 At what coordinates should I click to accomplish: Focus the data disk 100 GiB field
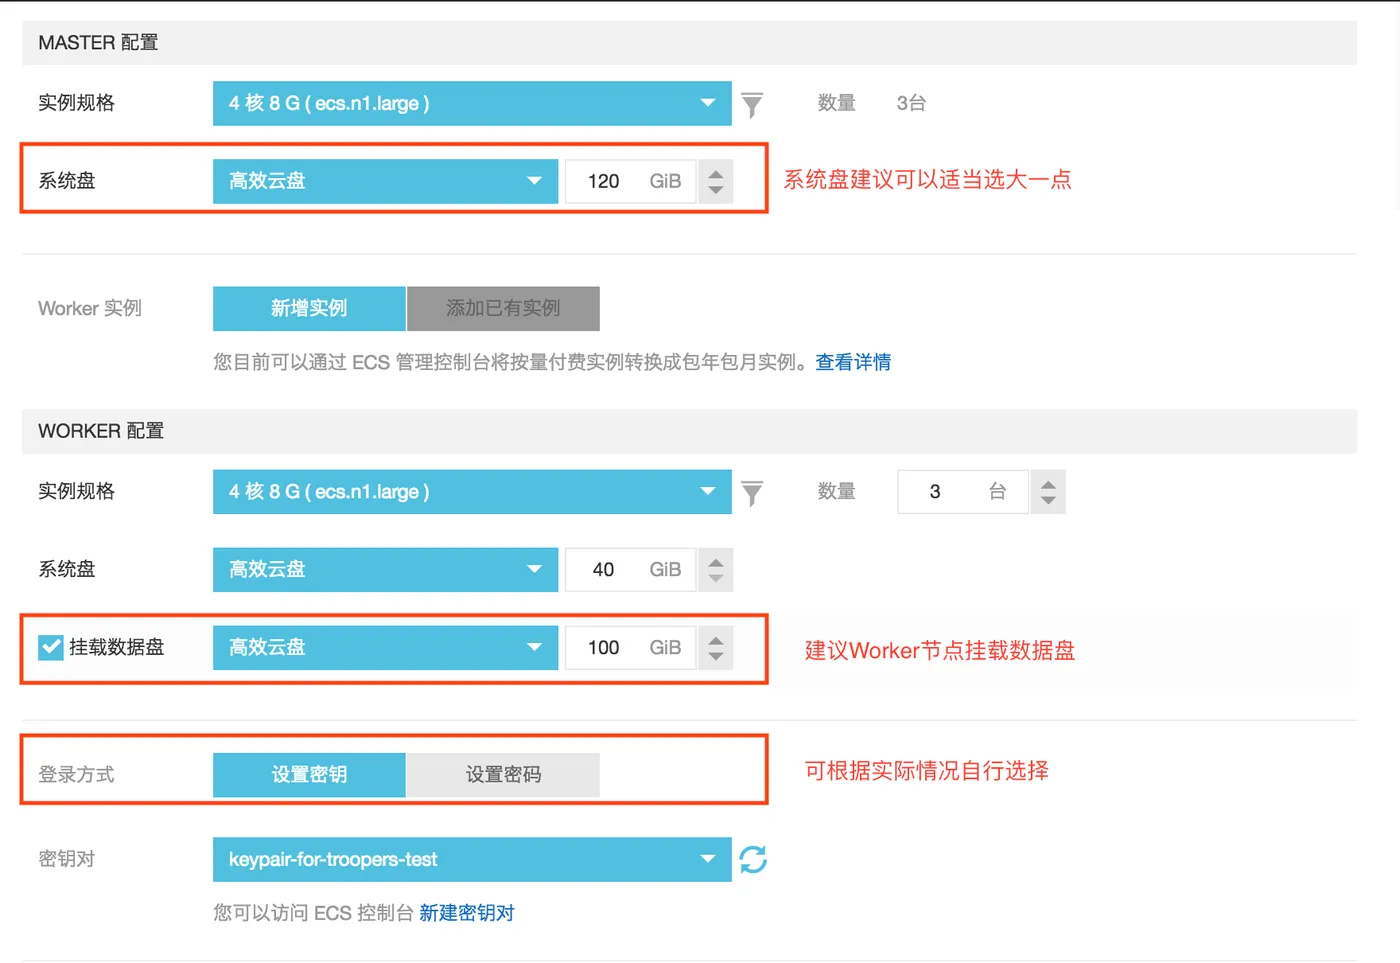tap(631, 647)
